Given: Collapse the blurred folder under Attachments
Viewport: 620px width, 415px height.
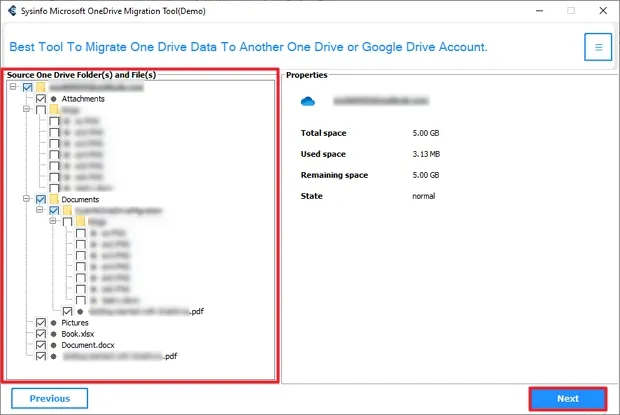Looking at the screenshot, I should click(26, 110).
